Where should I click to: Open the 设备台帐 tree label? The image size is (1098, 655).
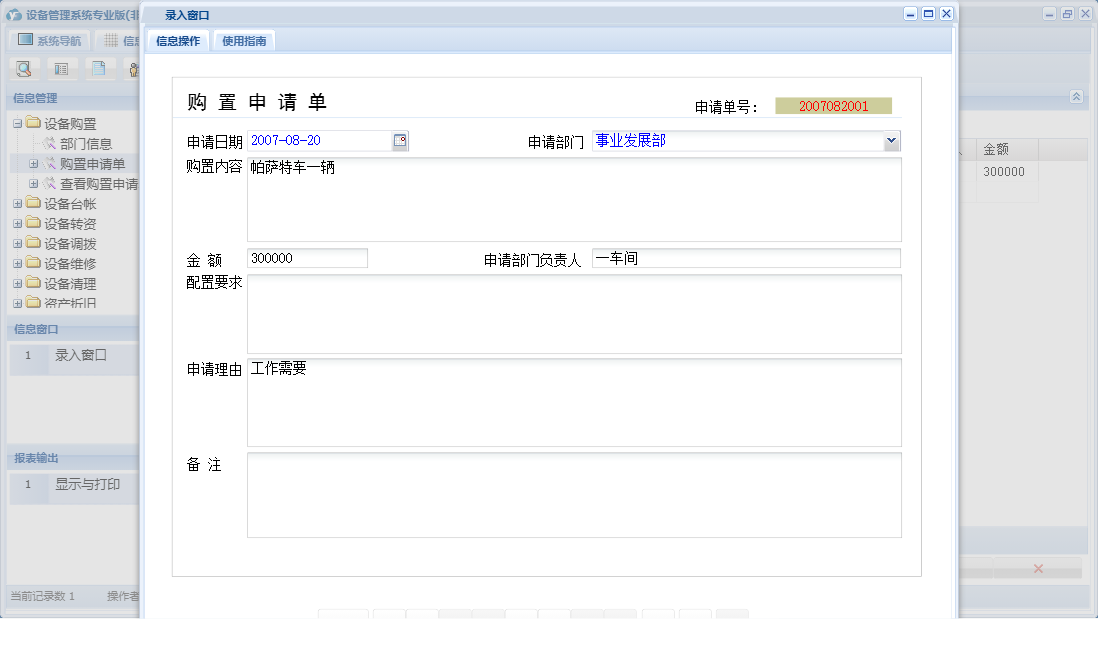tap(70, 204)
